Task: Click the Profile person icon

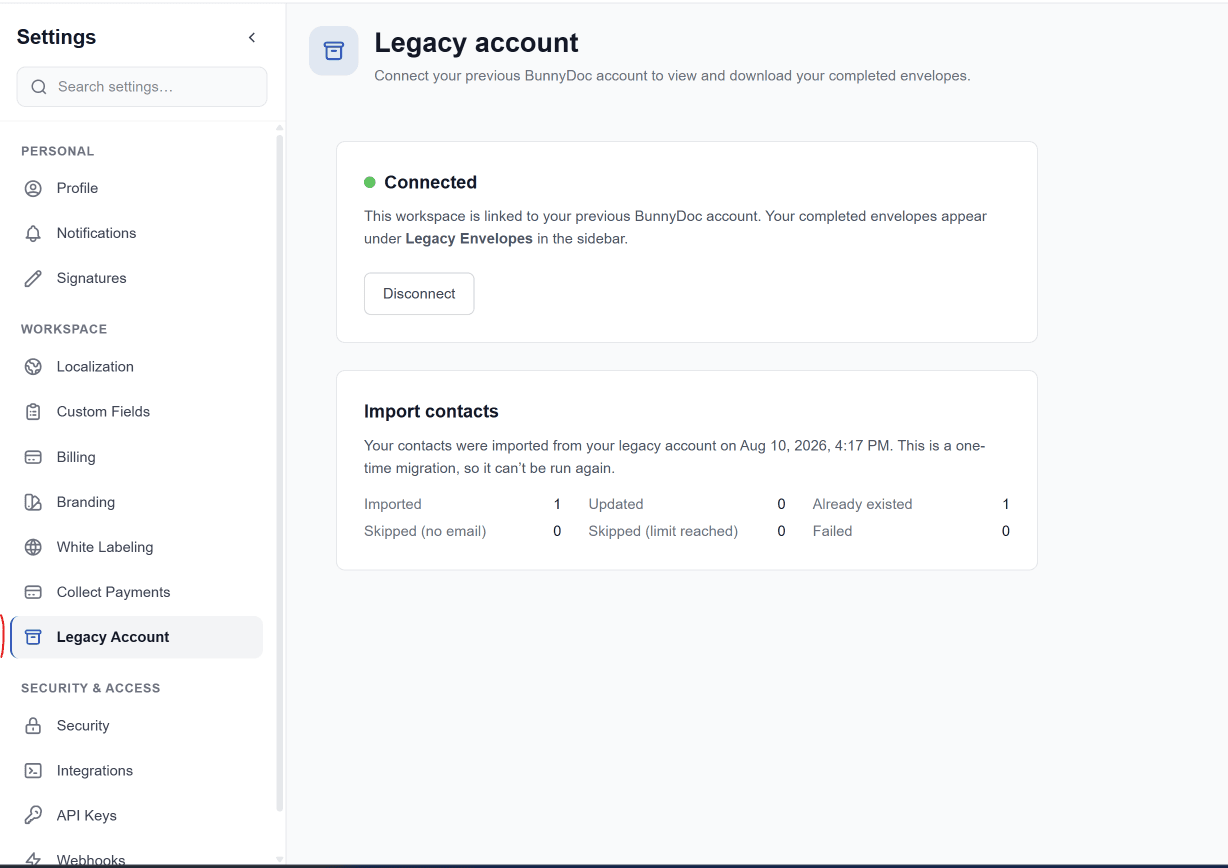Action: click(x=33, y=188)
